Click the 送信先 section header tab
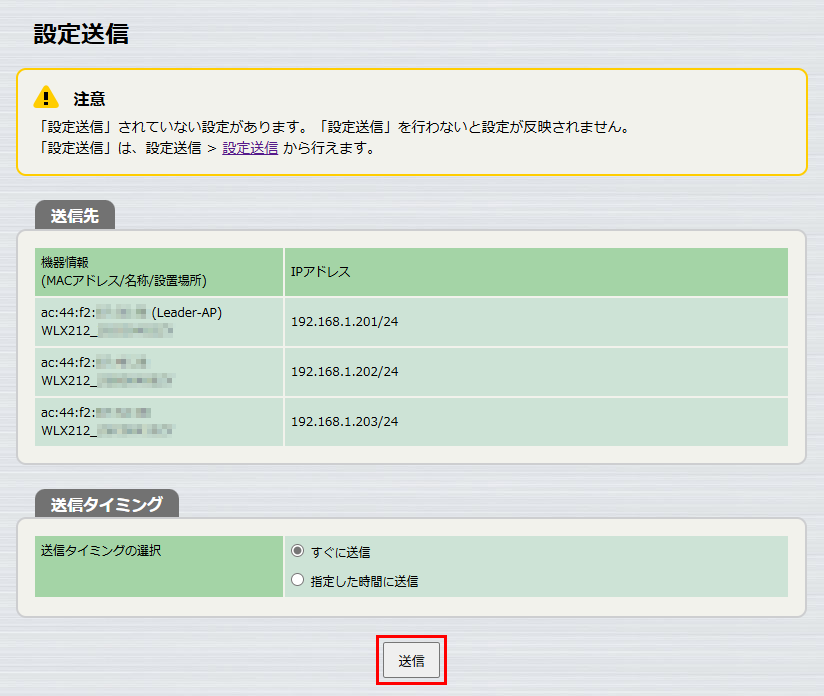Screen dimensions: 824x696 pyautogui.click(x=73, y=214)
